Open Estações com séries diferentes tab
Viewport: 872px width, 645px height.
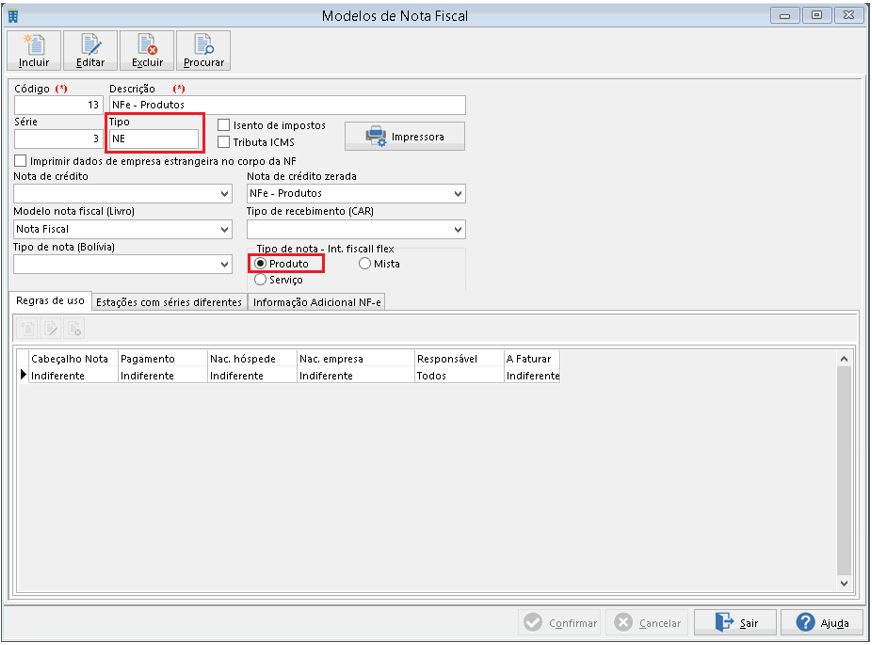[169, 302]
